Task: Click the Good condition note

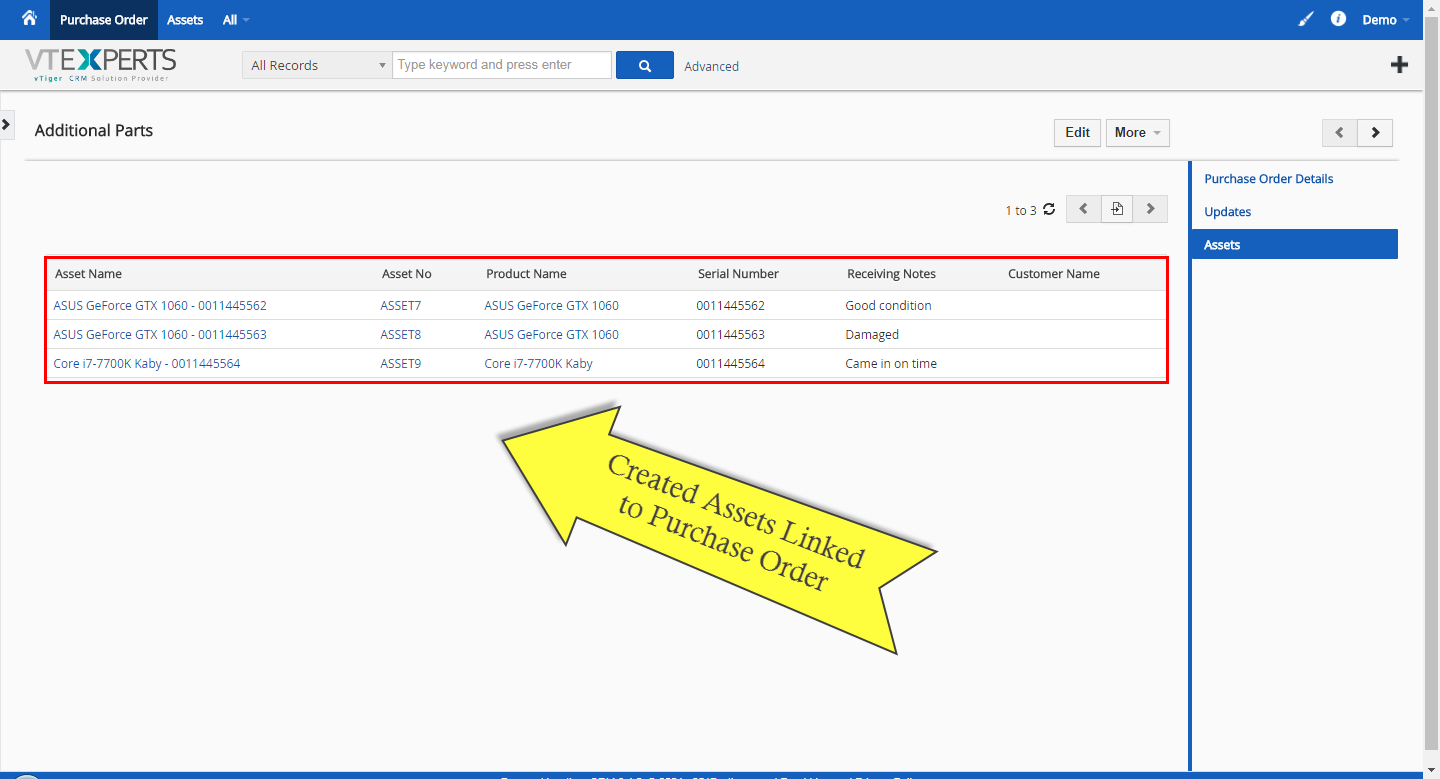Action: tap(889, 306)
